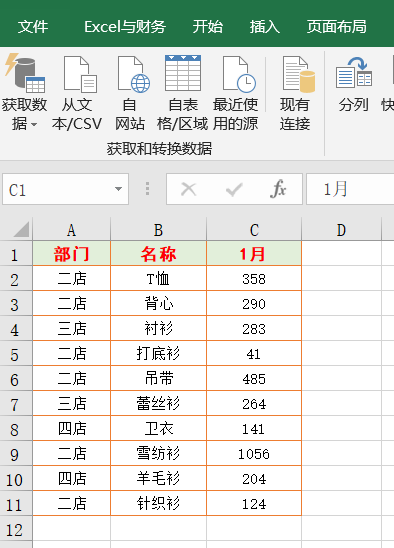Open 现有连接 existing connections icon
394x548 pixels.
point(299,74)
